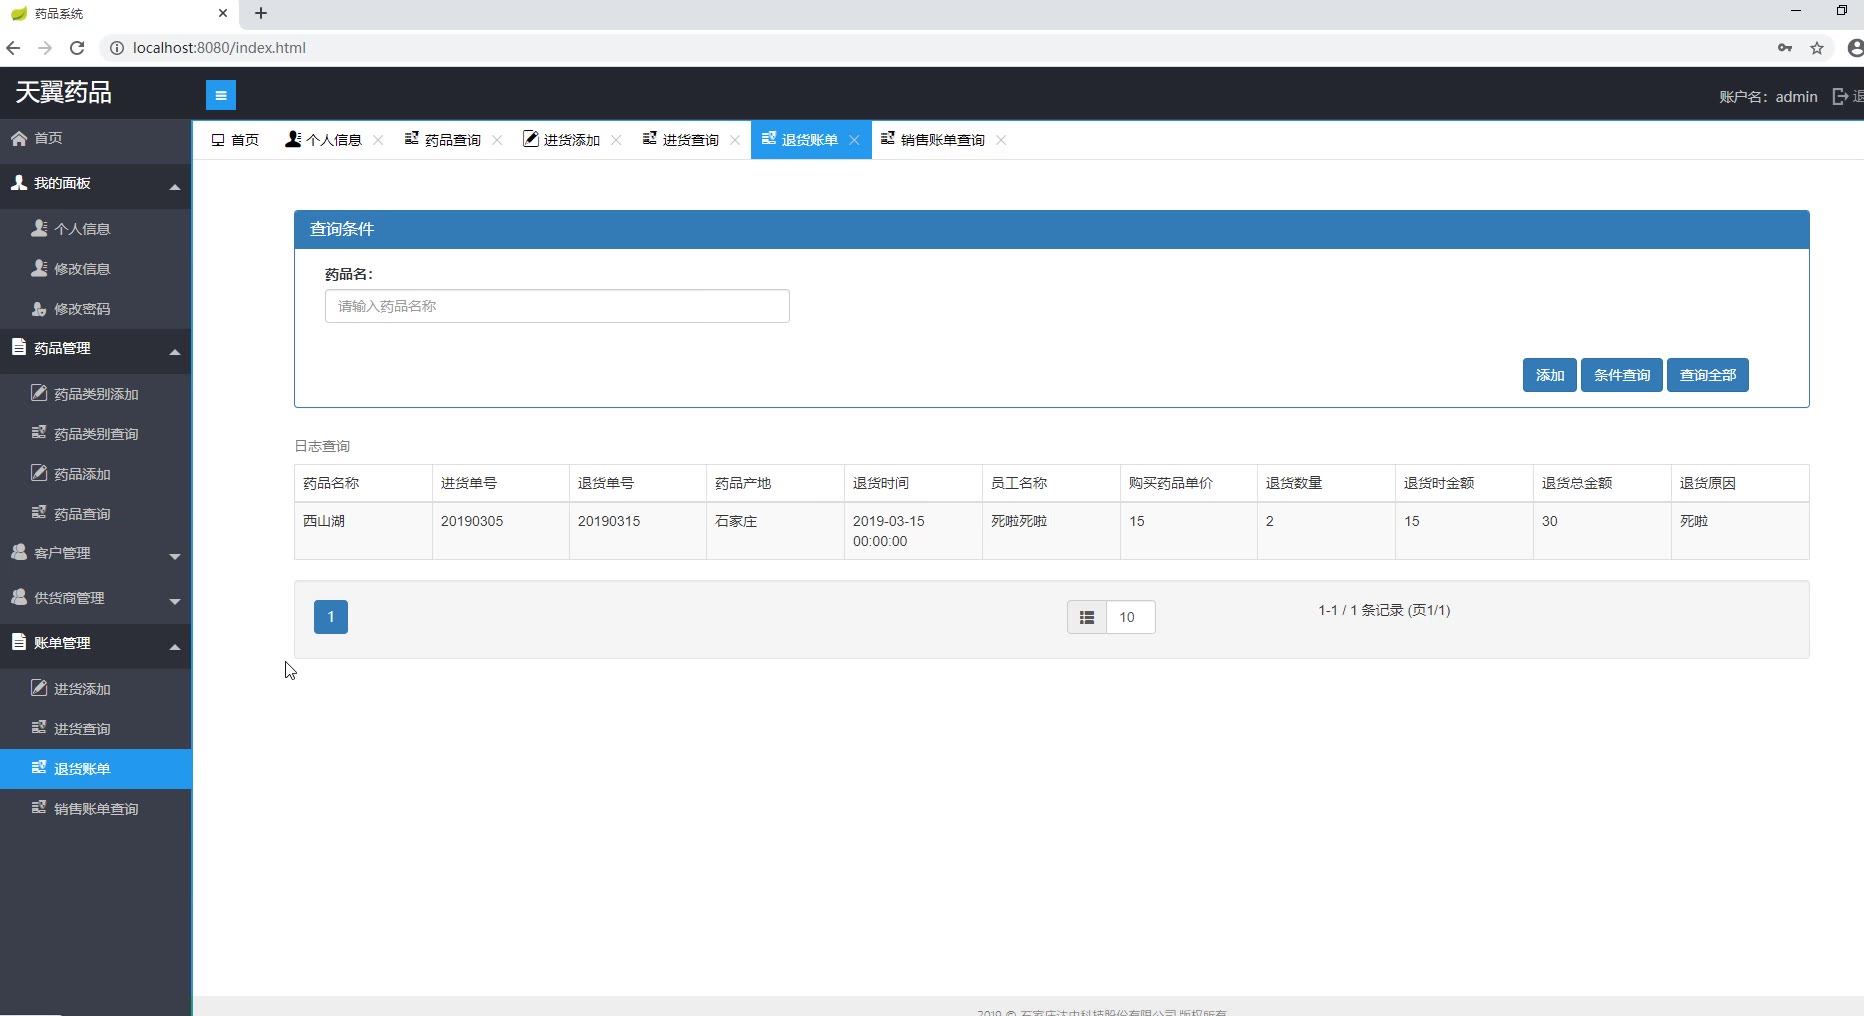This screenshot has height=1016, width=1864.
Task: Click the document icon beside 账单管理
Action: click(x=19, y=642)
